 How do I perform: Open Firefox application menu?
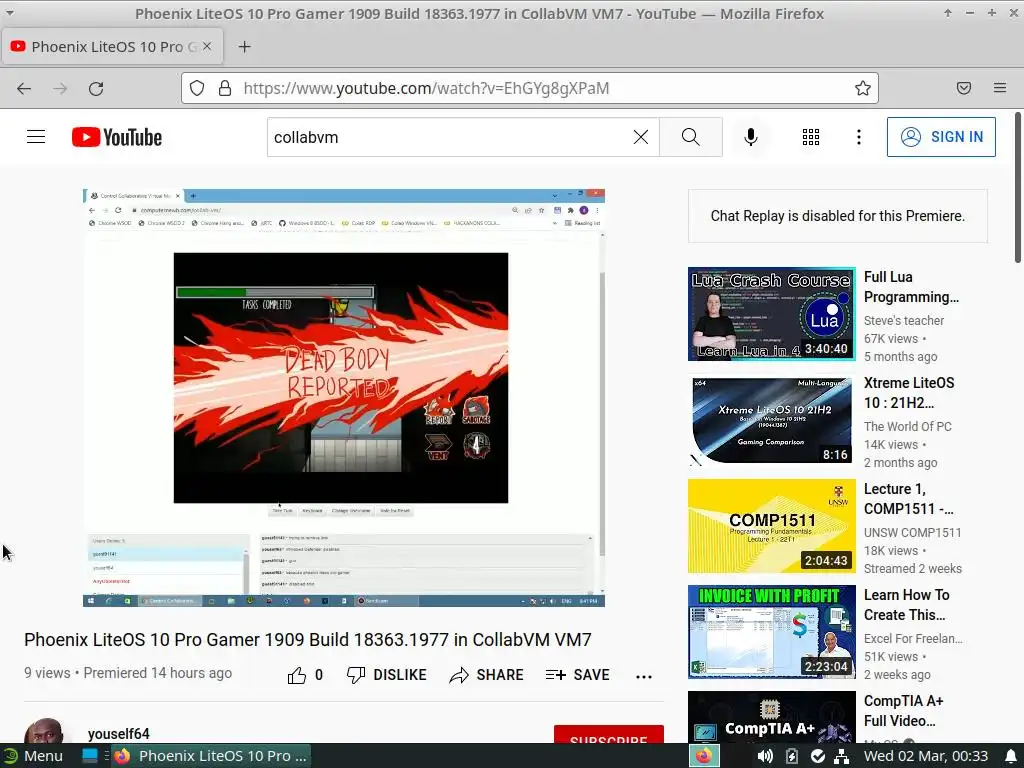coord(1000,88)
